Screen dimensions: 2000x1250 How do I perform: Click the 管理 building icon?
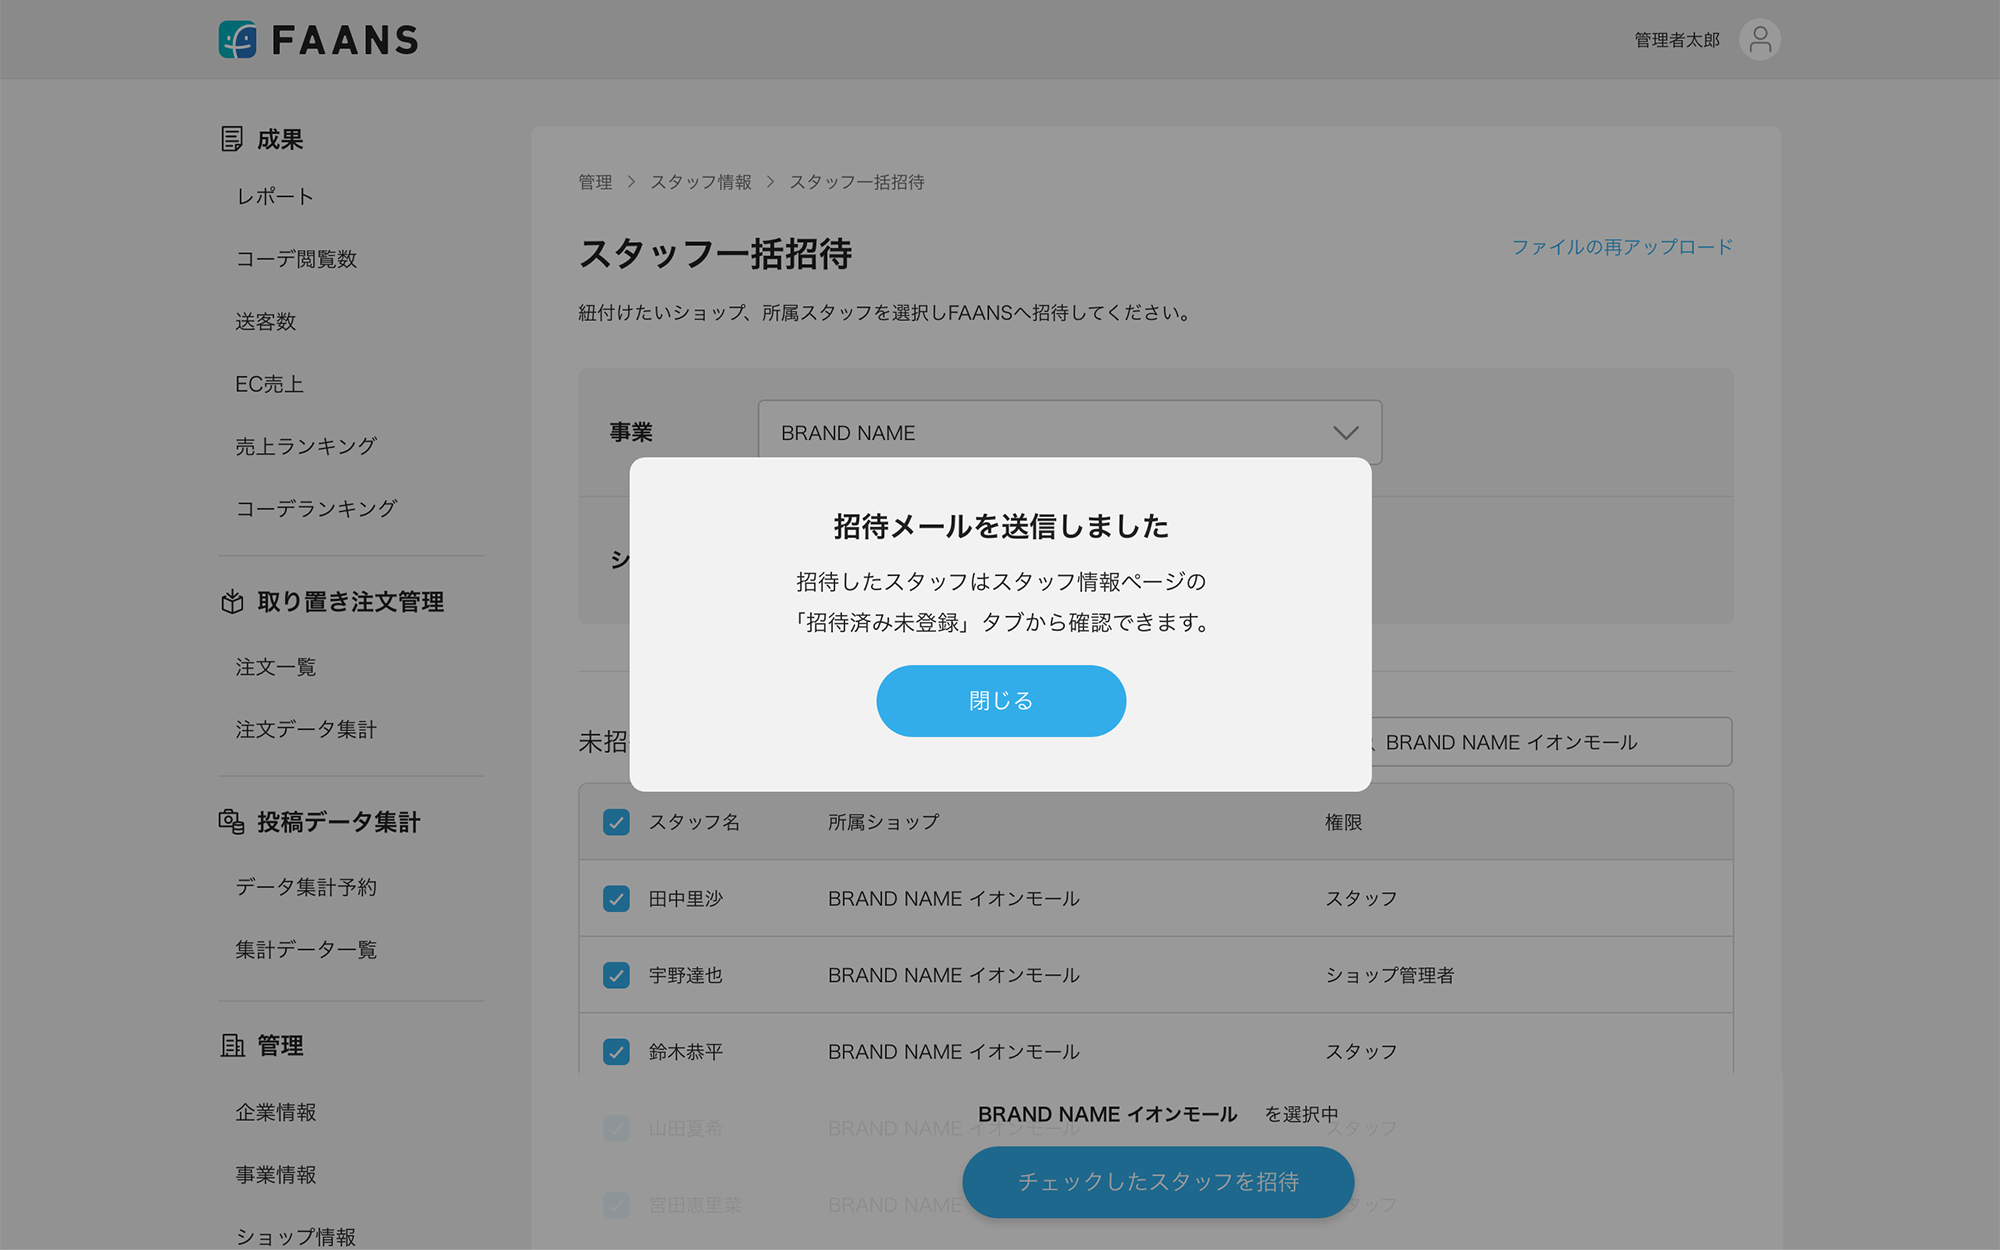pyautogui.click(x=232, y=1046)
